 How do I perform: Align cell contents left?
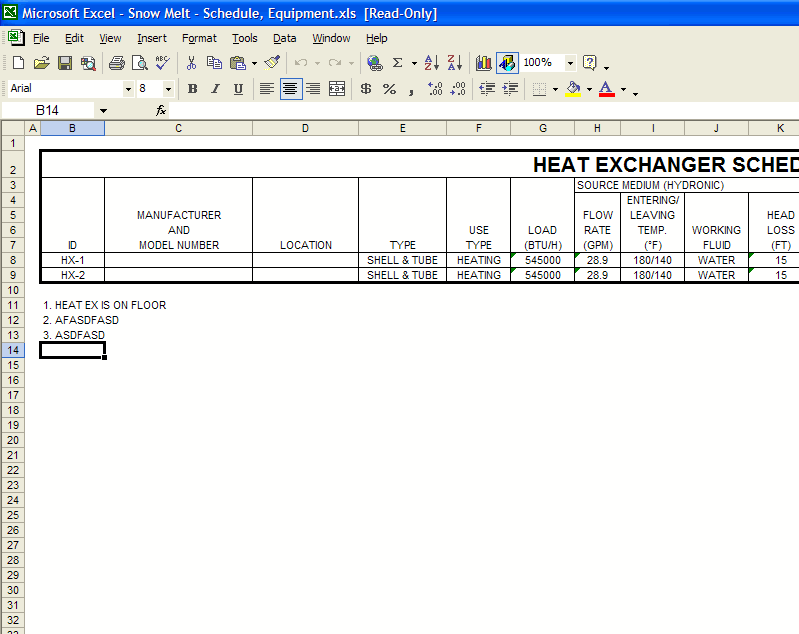(x=267, y=89)
